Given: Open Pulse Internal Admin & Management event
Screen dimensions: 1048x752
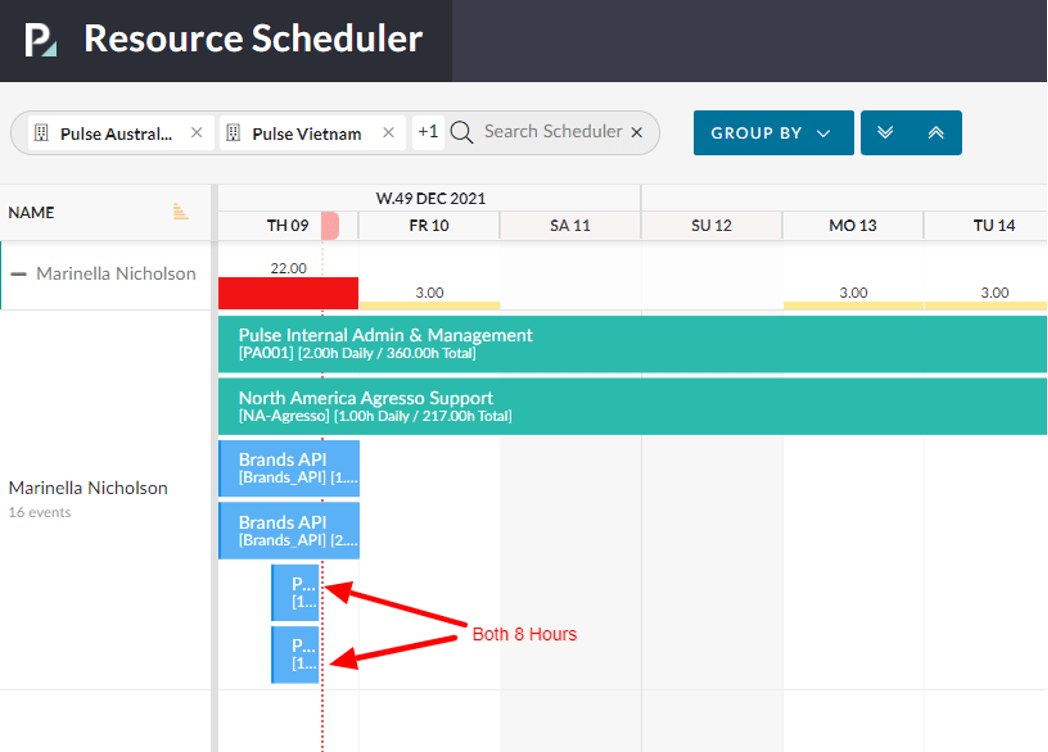Looking at the screenshot, I should (632, 344).
